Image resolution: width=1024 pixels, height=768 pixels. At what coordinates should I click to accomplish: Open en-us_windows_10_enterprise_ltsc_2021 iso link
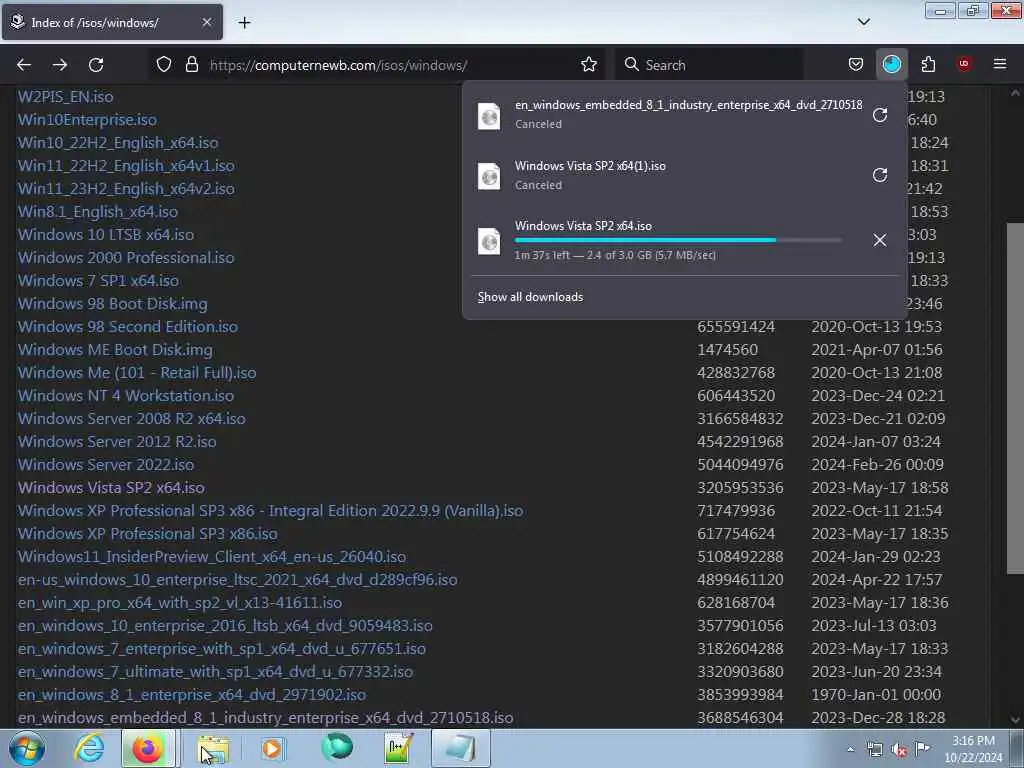237,579
